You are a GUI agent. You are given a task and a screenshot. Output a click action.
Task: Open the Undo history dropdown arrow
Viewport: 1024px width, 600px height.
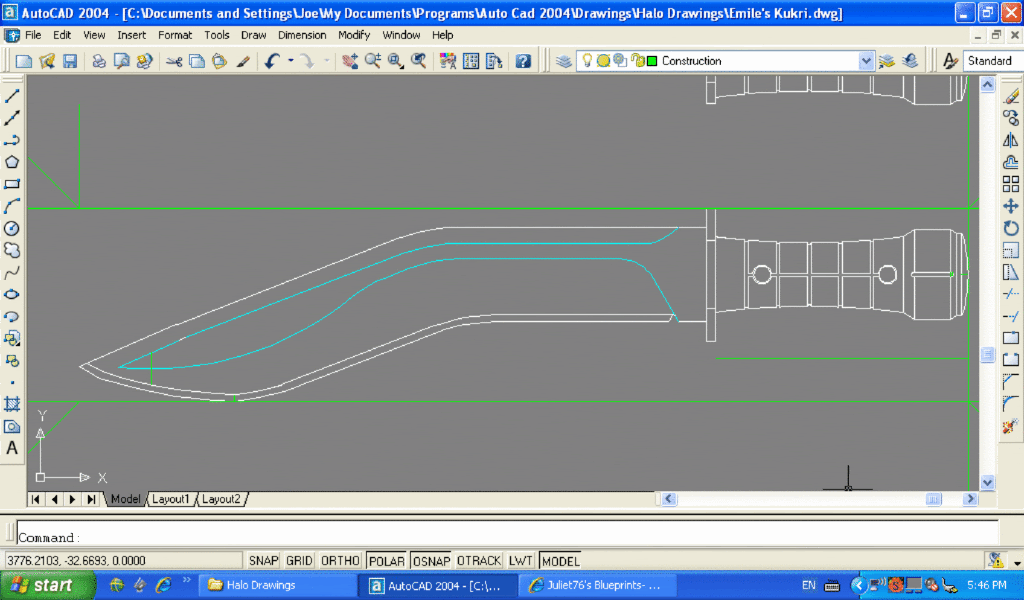[x=291, y=61]
